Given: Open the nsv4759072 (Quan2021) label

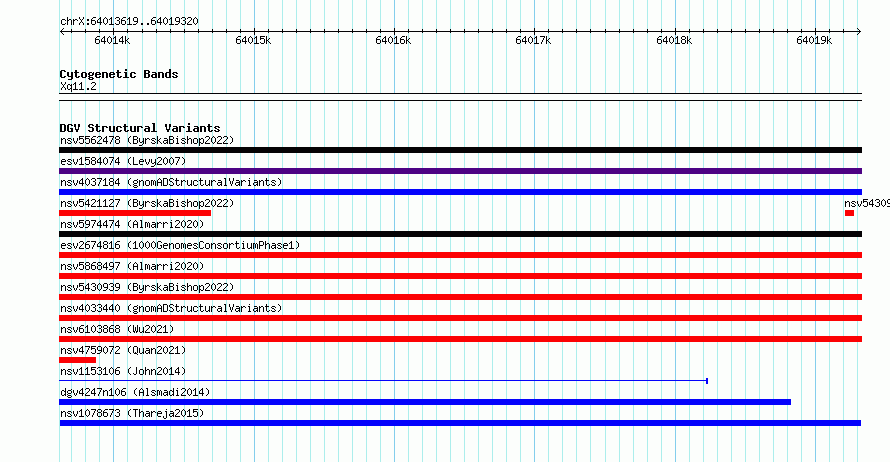Looking at the screenshot, I should tap(123, 350).
